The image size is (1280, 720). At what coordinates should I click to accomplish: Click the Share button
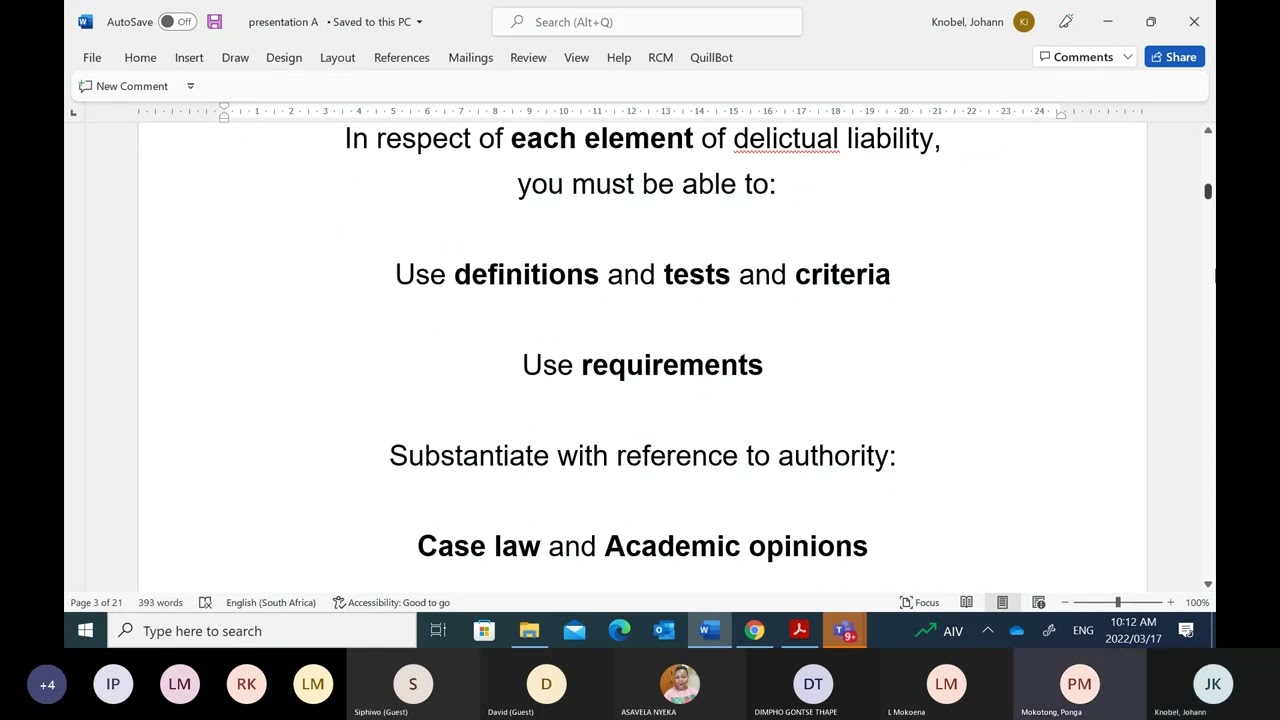click(x=1174, y=57)
